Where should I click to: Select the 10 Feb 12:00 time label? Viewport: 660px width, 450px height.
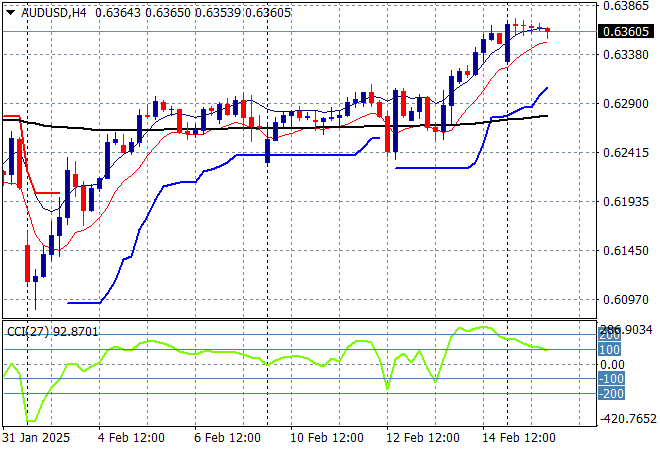[x=327, y=438]
